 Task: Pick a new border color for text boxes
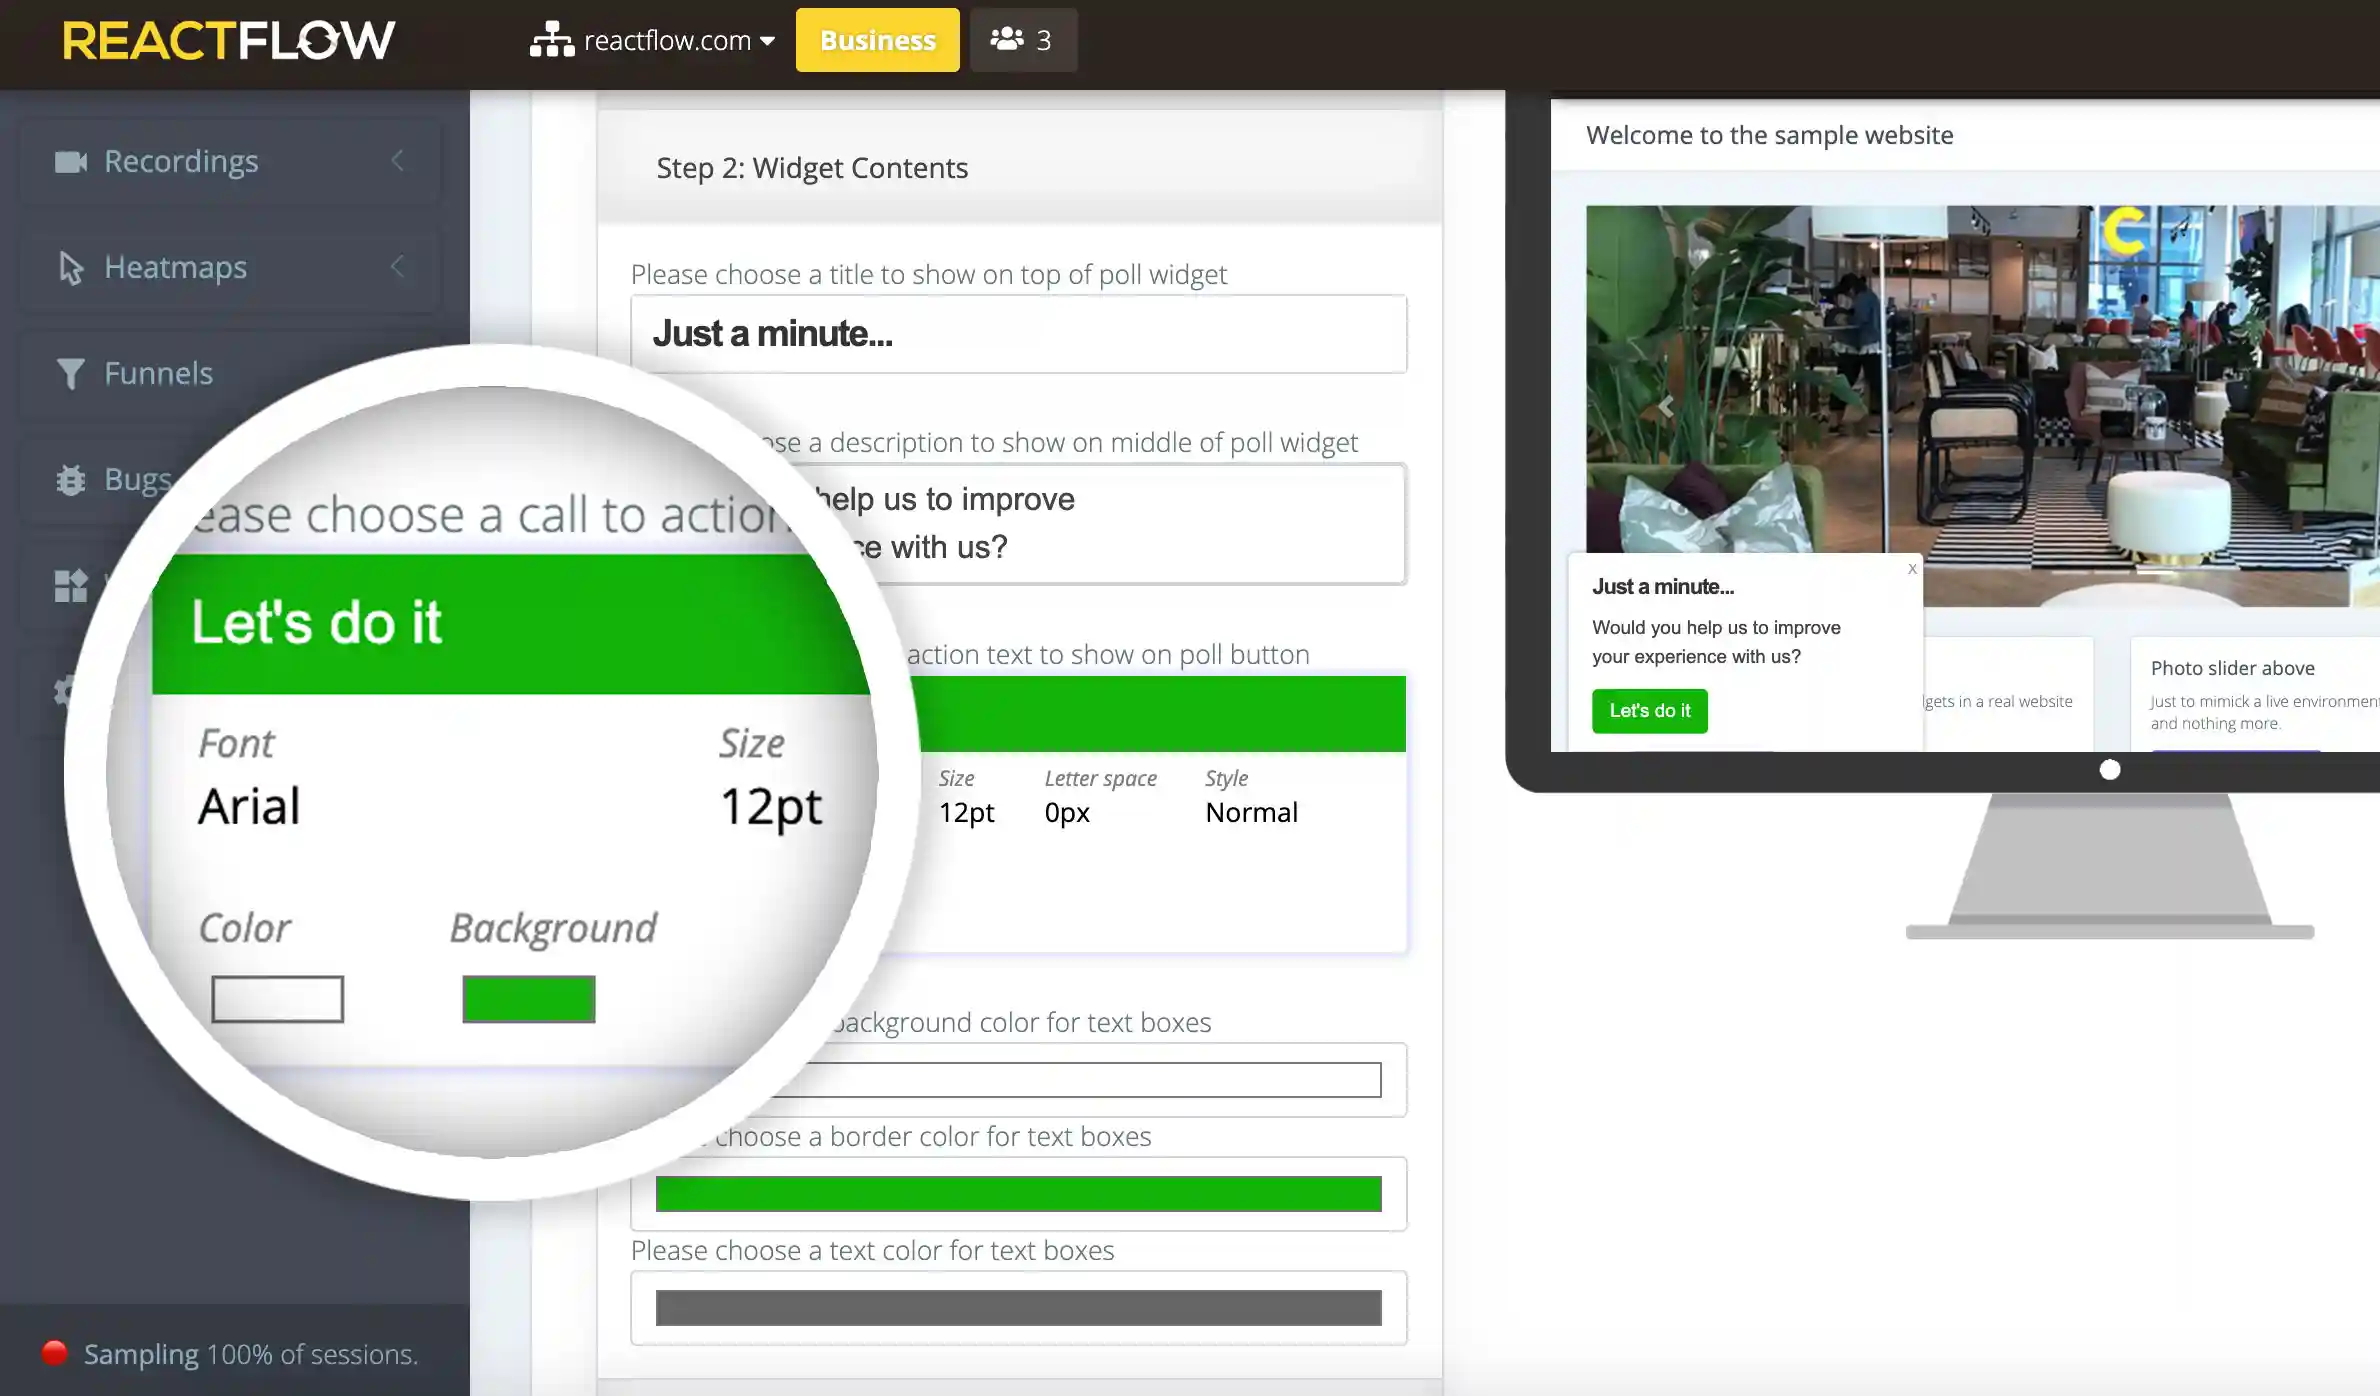[1018, 1193]
